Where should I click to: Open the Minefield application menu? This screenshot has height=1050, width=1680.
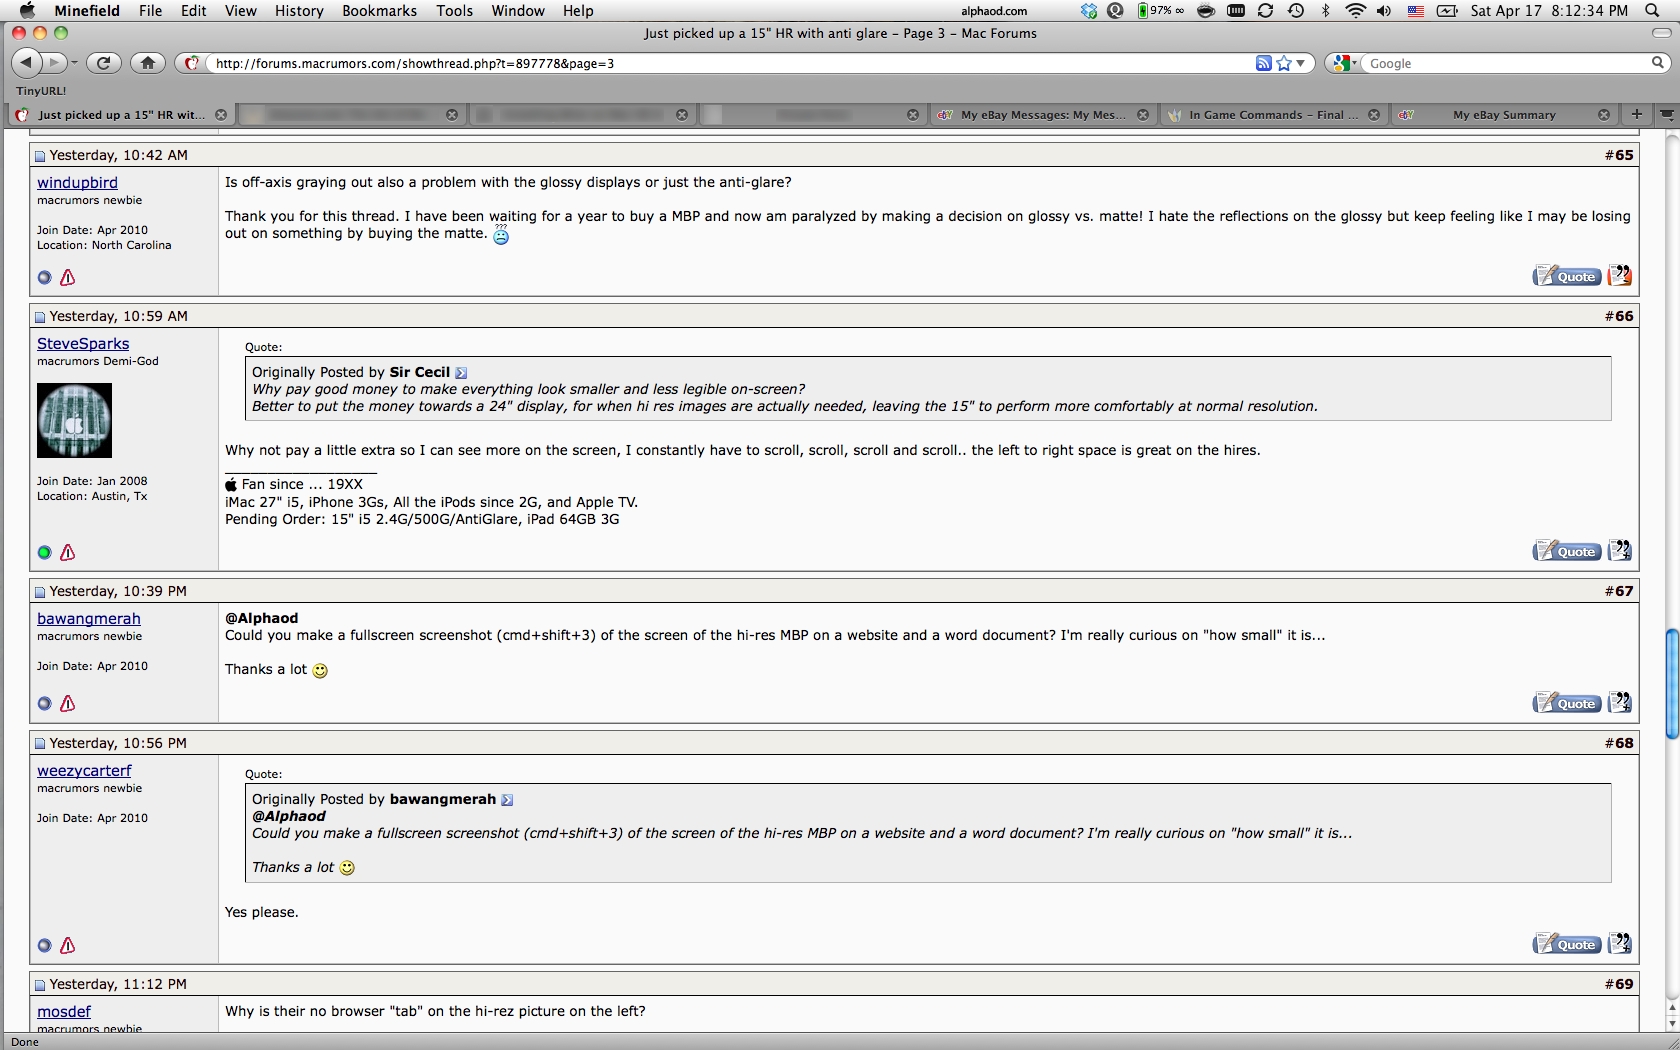click(x=87, y=11)
